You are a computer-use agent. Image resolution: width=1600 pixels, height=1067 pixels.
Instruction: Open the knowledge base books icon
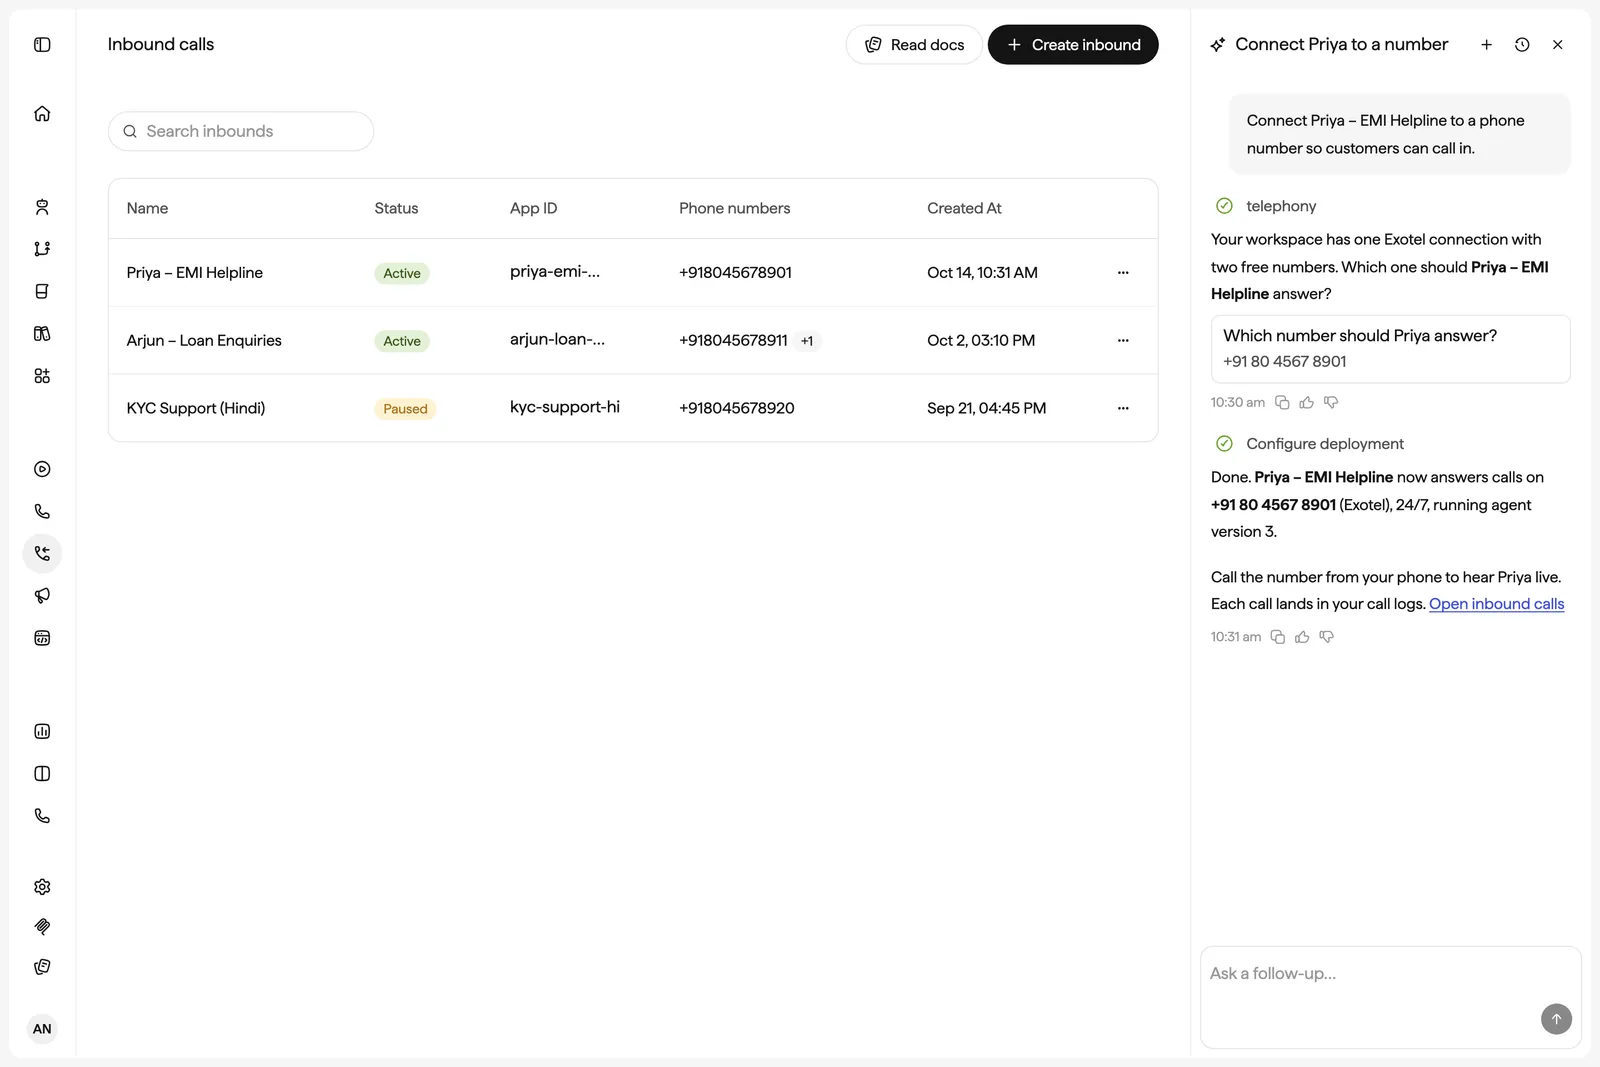tap(42, 333)
